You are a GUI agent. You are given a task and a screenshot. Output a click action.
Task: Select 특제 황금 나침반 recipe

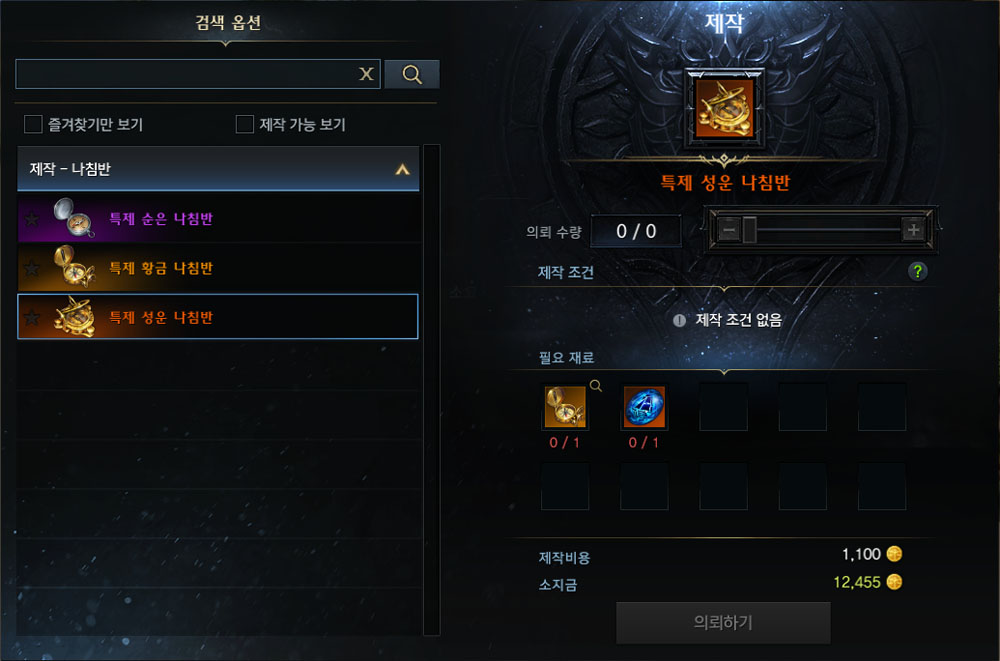tap(218, 268)
